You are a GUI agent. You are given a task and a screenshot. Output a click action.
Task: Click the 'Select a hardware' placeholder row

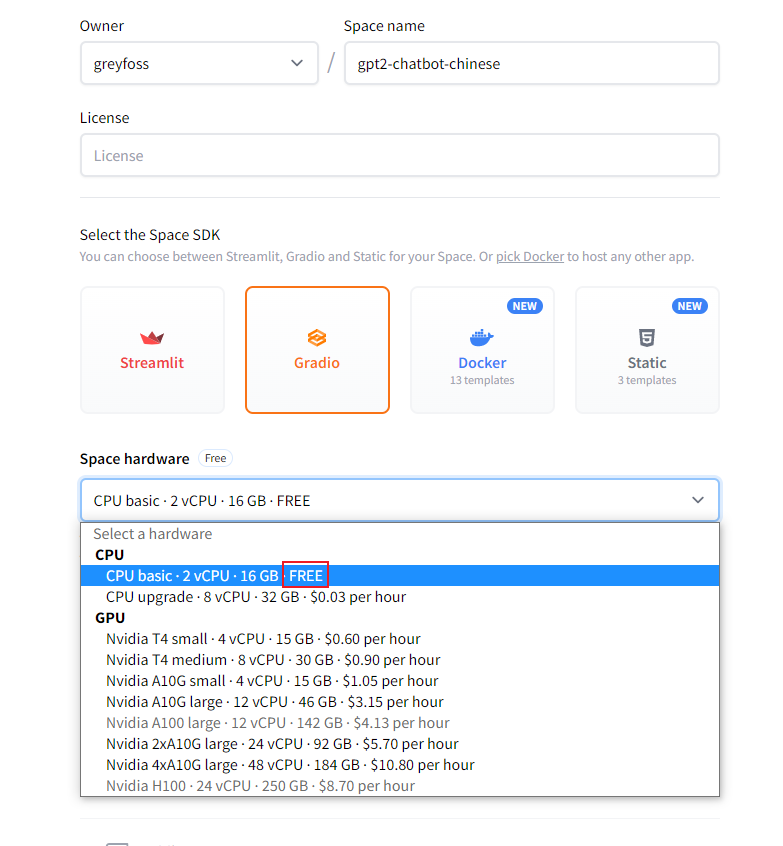coord(399,534)
